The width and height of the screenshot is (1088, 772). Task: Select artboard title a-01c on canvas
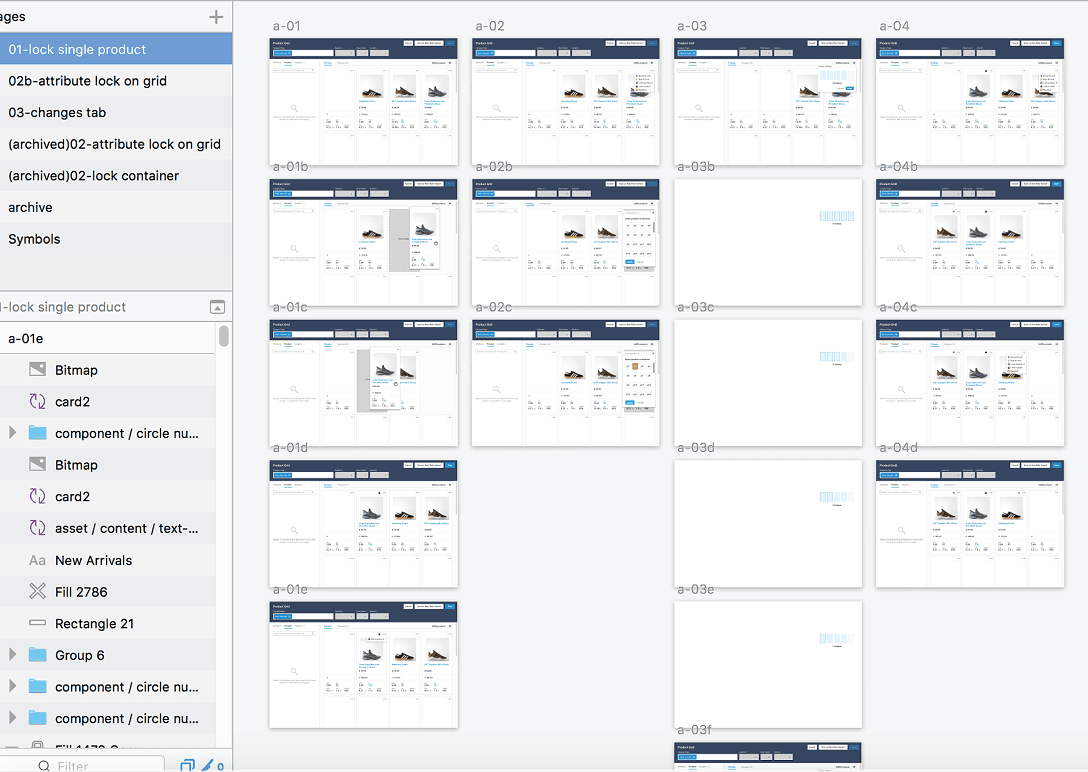(x=290, y=307)
